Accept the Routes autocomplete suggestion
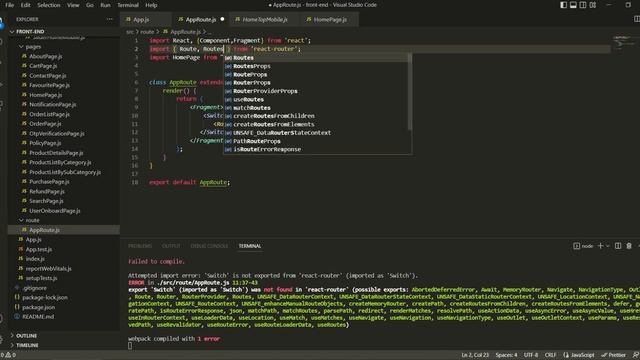Screen dimensions: 640x360 (316, 58)
